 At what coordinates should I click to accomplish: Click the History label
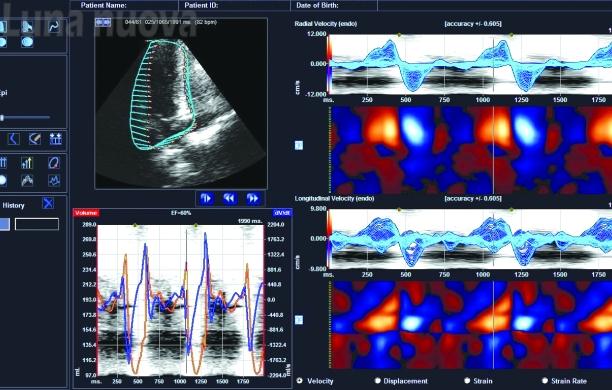point(13,205)
